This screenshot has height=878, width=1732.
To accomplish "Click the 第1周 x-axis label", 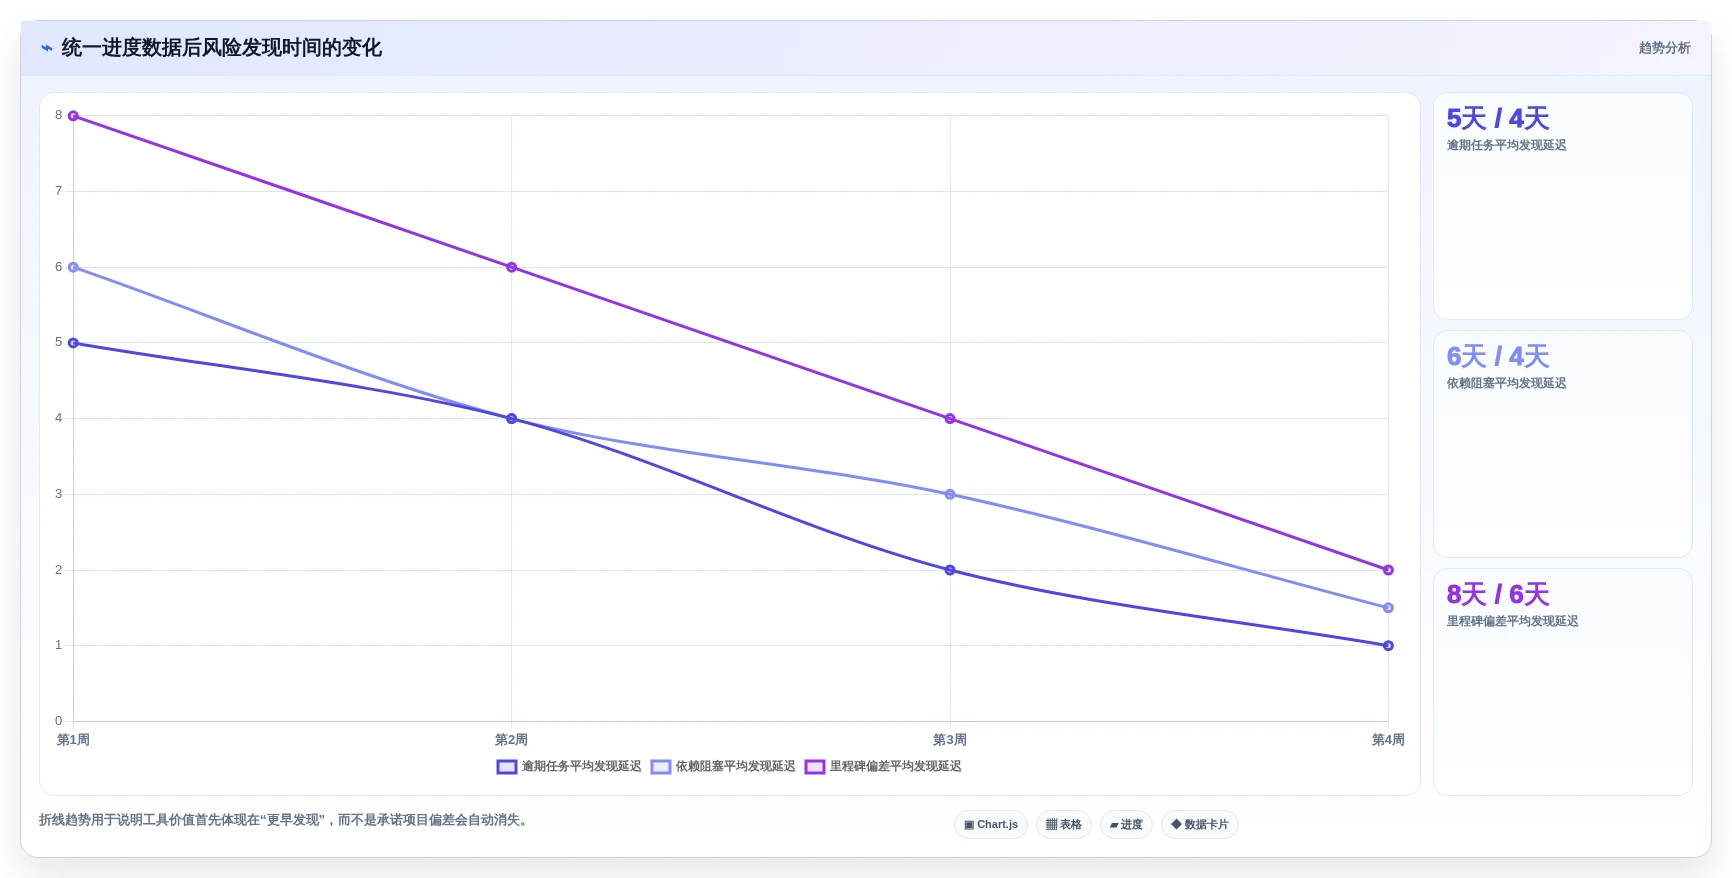I will (73, 740).
